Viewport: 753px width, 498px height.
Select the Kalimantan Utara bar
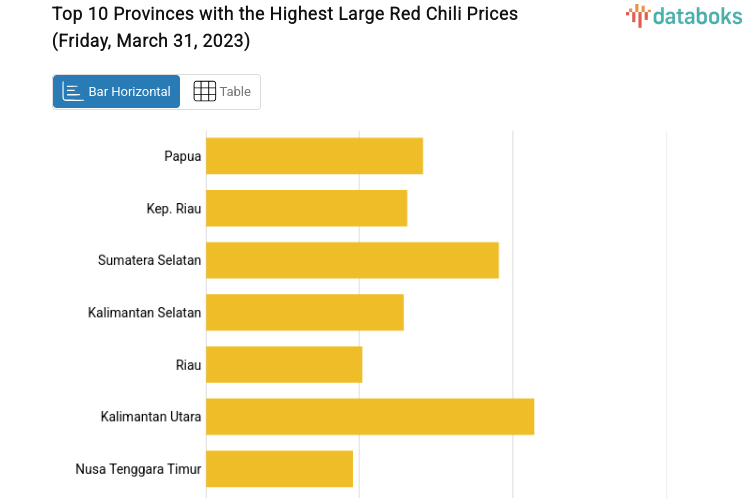(x=370, y=416)
